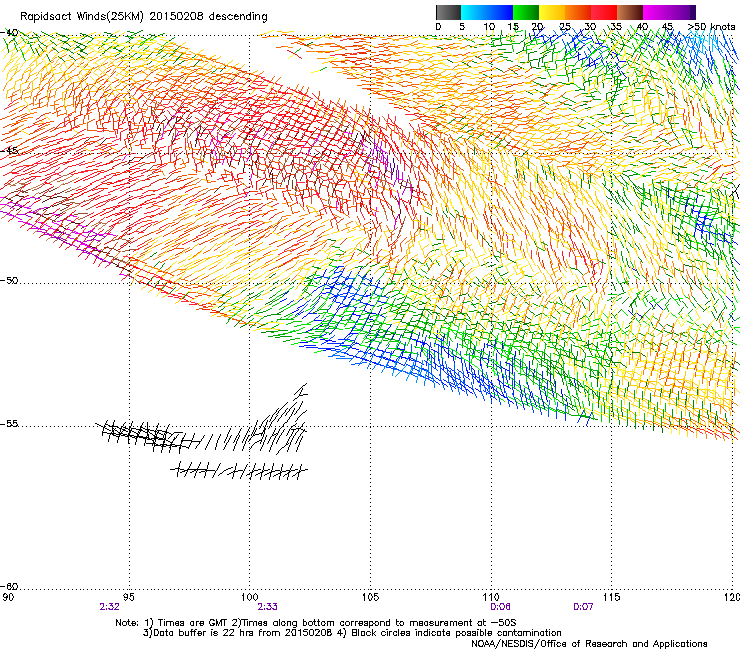Click the latitude label '-45'

[9, 151]
